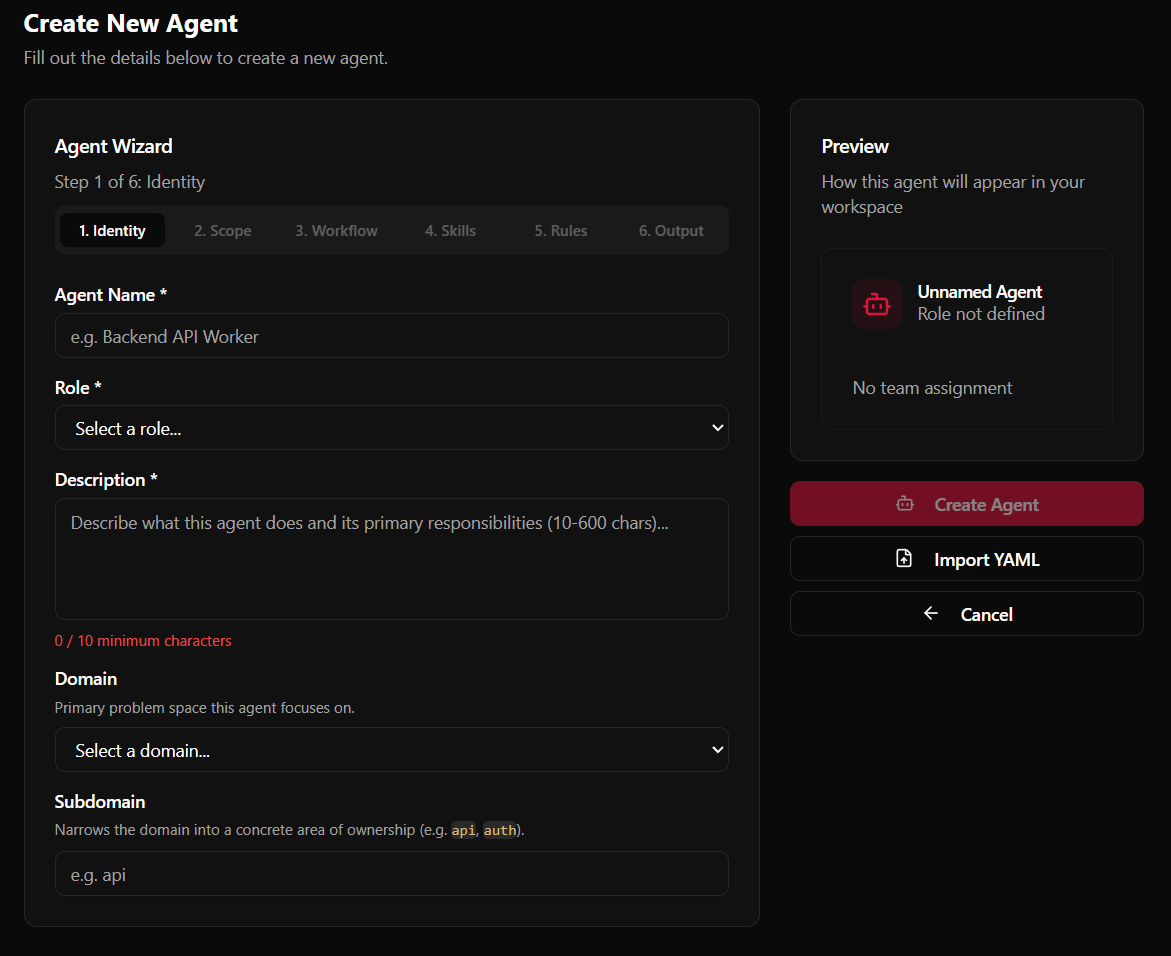
Task: Open the Select a domain dropdown
Action: click(x=391, y=750)
